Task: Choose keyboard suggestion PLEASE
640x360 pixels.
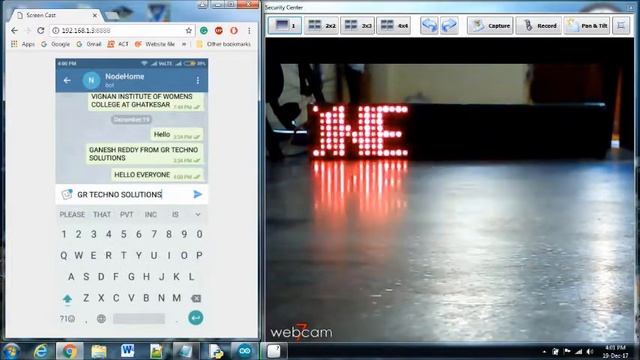Action: [x=72, y=215]
